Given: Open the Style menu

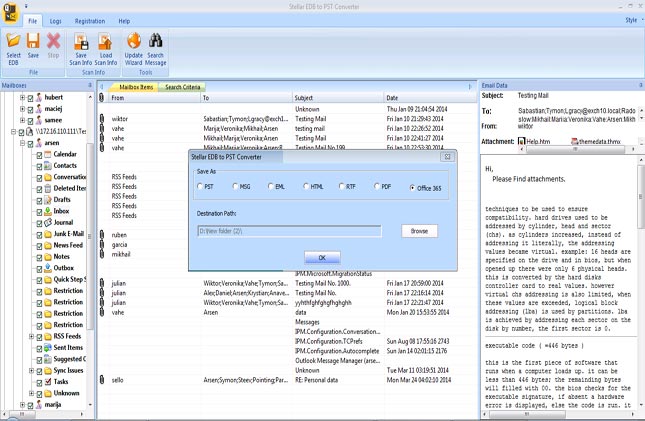Looking at the screenshot, I should (x=633, y=20).
